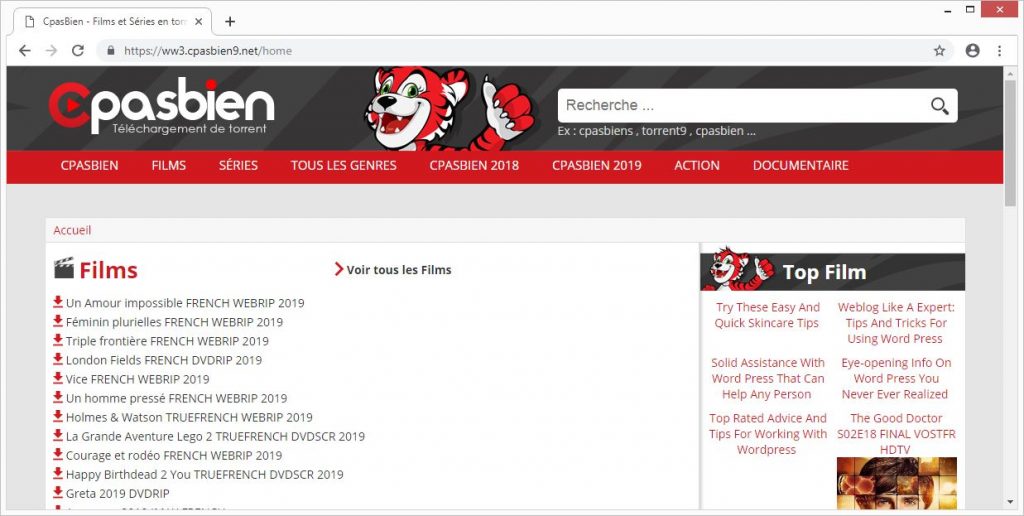Click the padlock icon in address bar
Image resolution: width=1024 pixels, height=516 pixels.
click(110, 51)
